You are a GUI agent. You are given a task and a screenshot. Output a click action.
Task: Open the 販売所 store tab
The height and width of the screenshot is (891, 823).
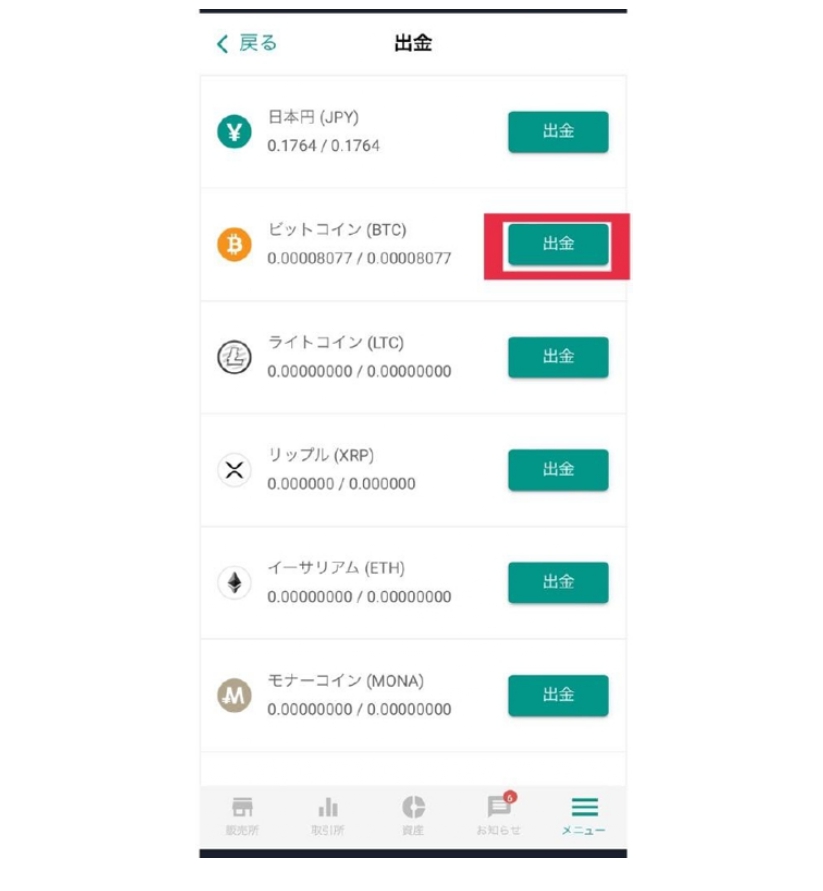(x=242, y=816)
